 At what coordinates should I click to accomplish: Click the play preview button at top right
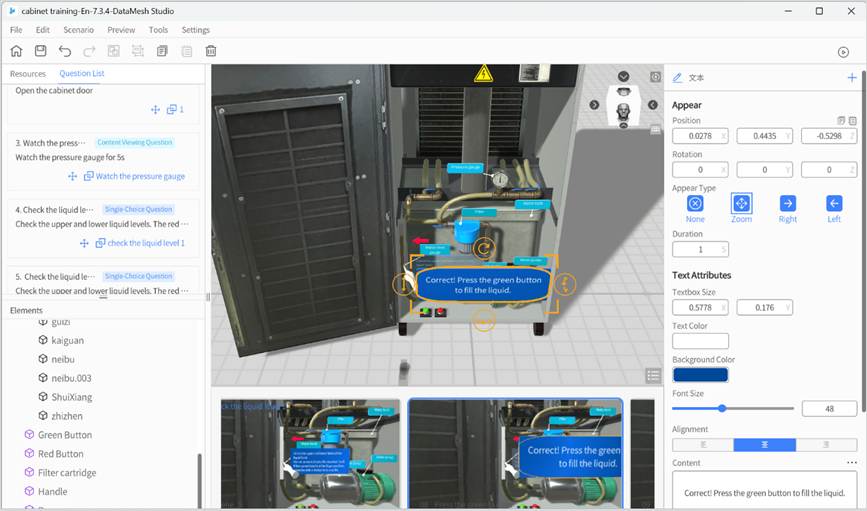843,52
